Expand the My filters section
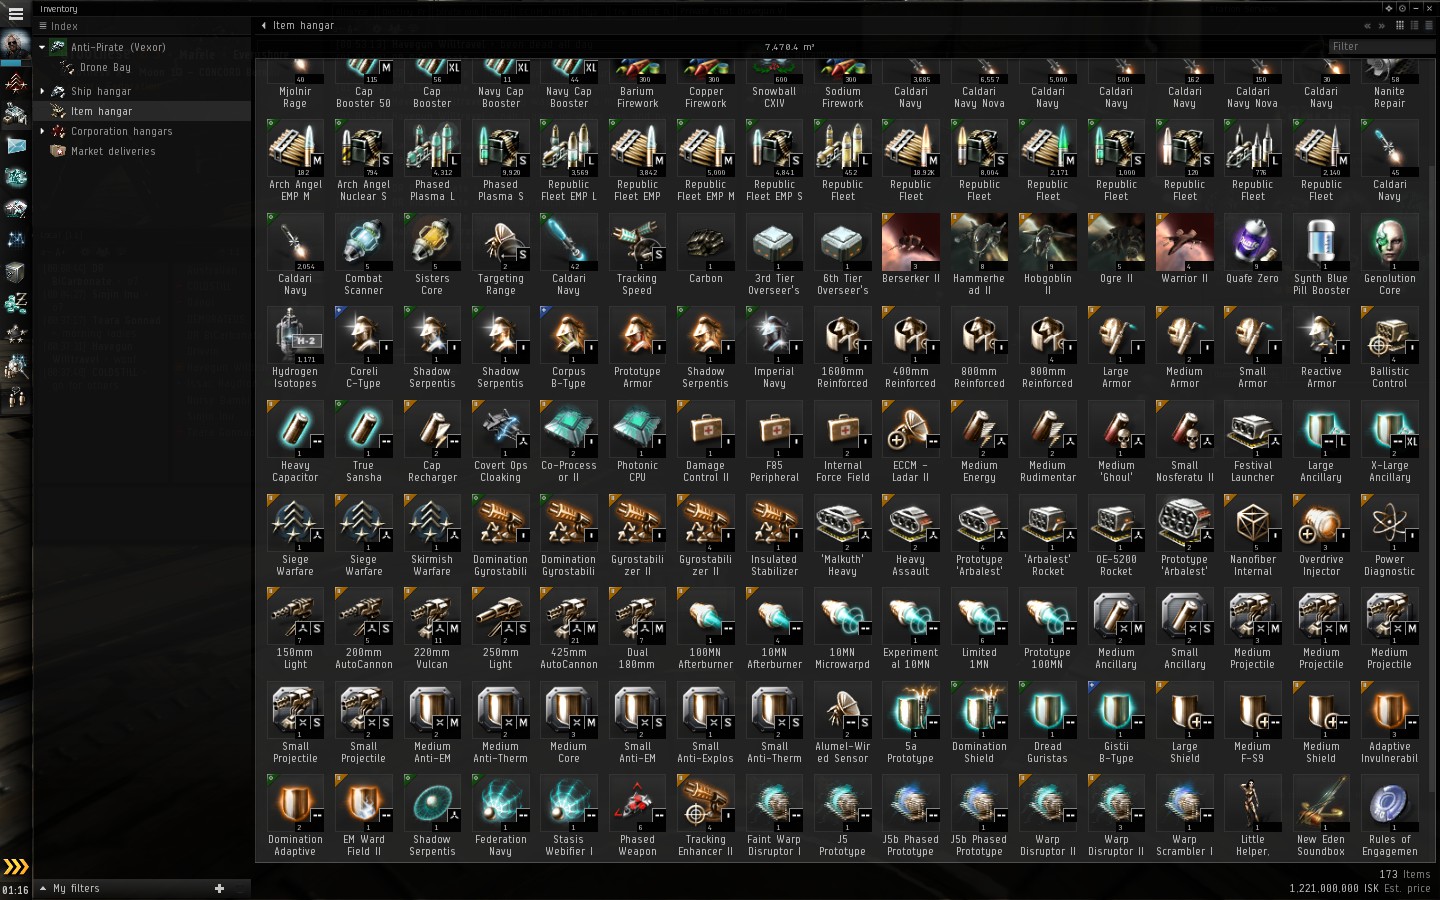Viewport: 1440px width, 900px height. [x=43, y=888]
